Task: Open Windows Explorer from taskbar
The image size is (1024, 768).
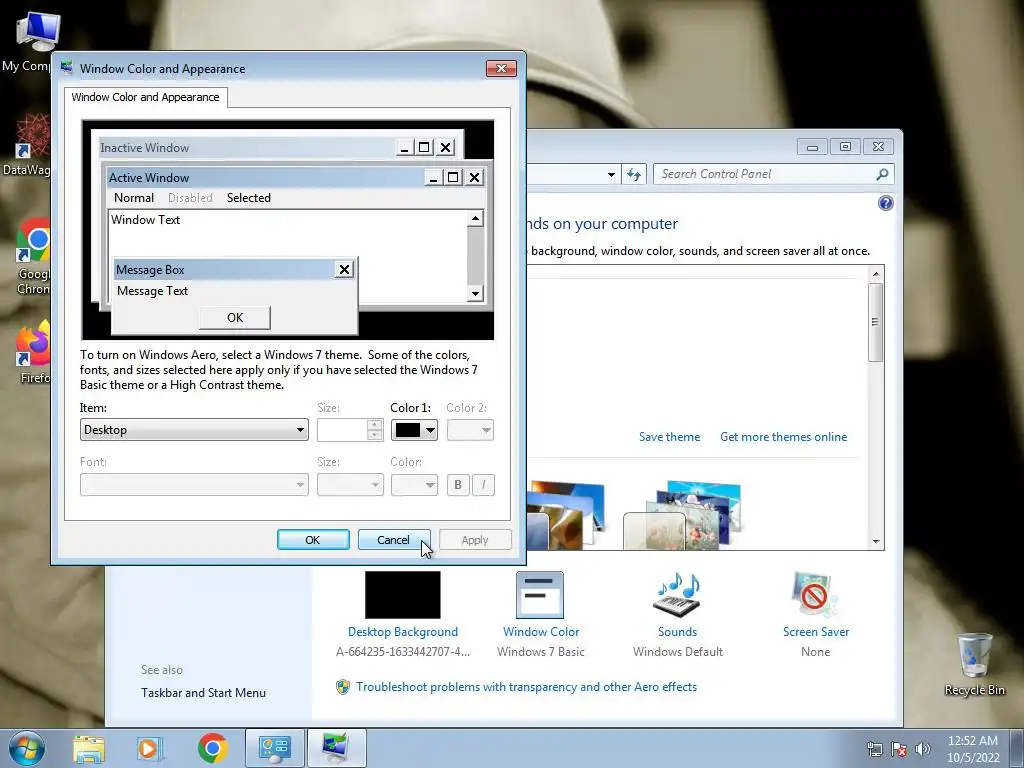Action: (89, 749)
